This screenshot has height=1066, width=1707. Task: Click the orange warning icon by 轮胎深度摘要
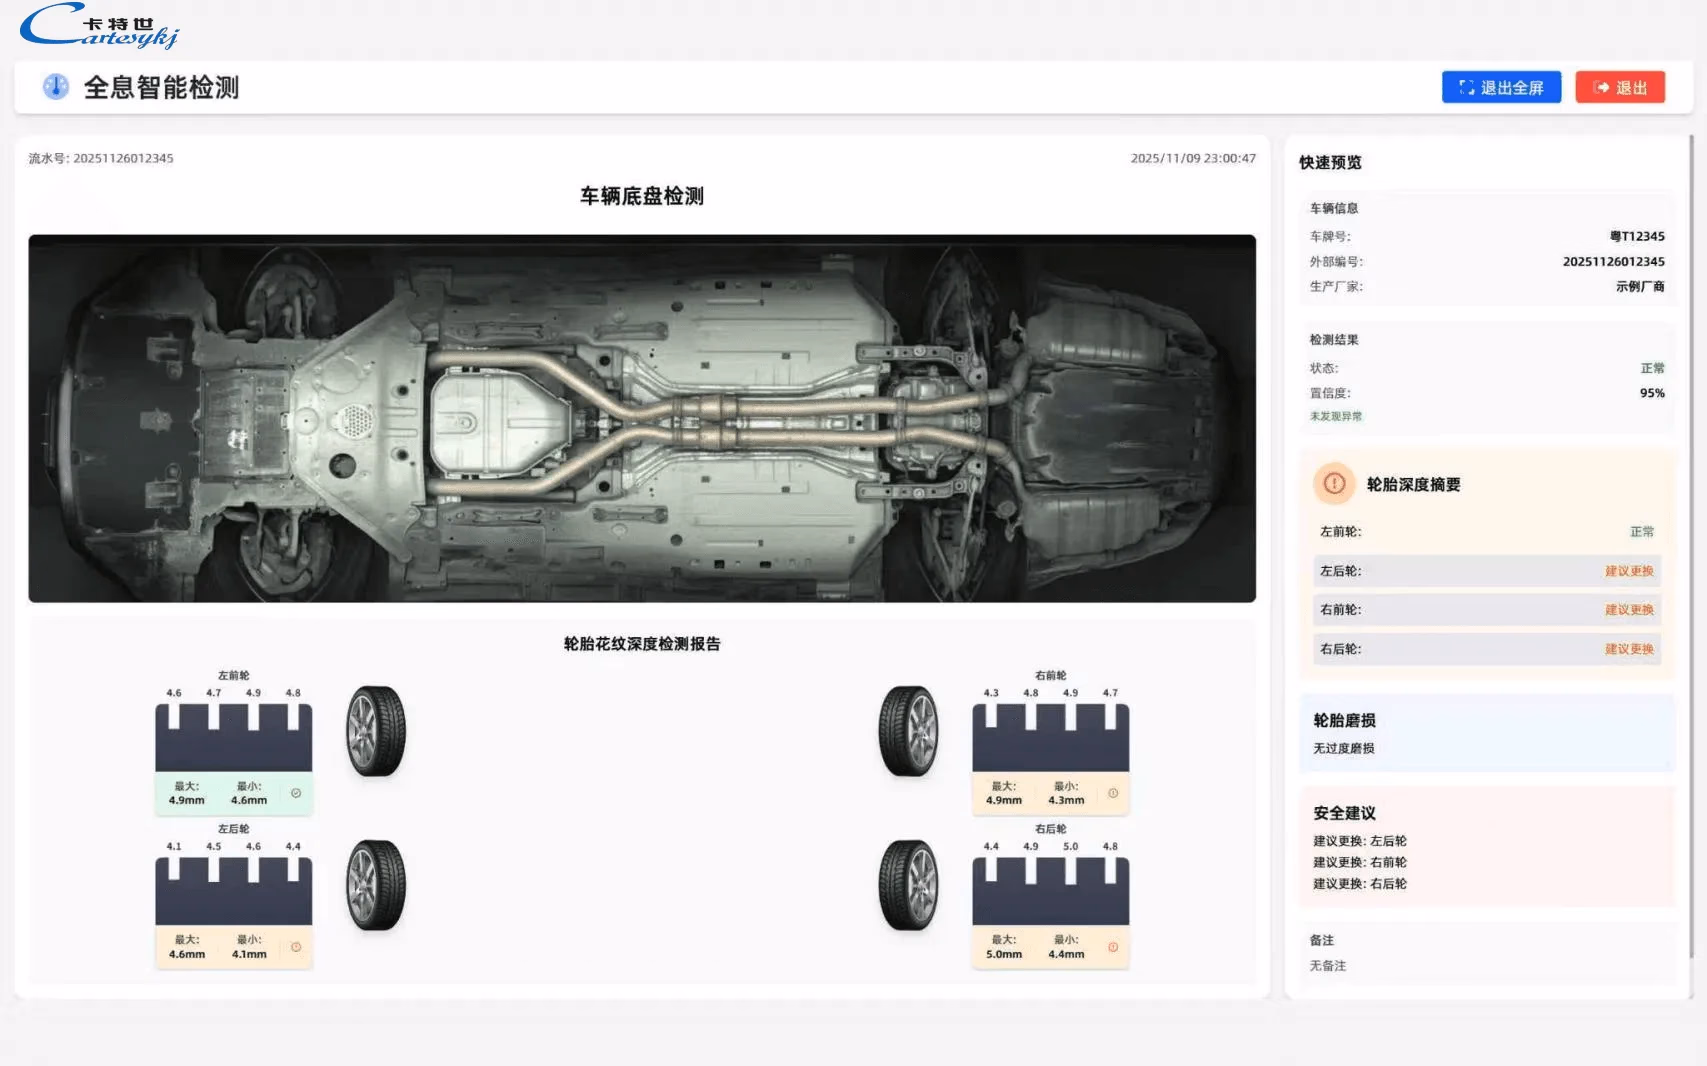[1334, 483]
